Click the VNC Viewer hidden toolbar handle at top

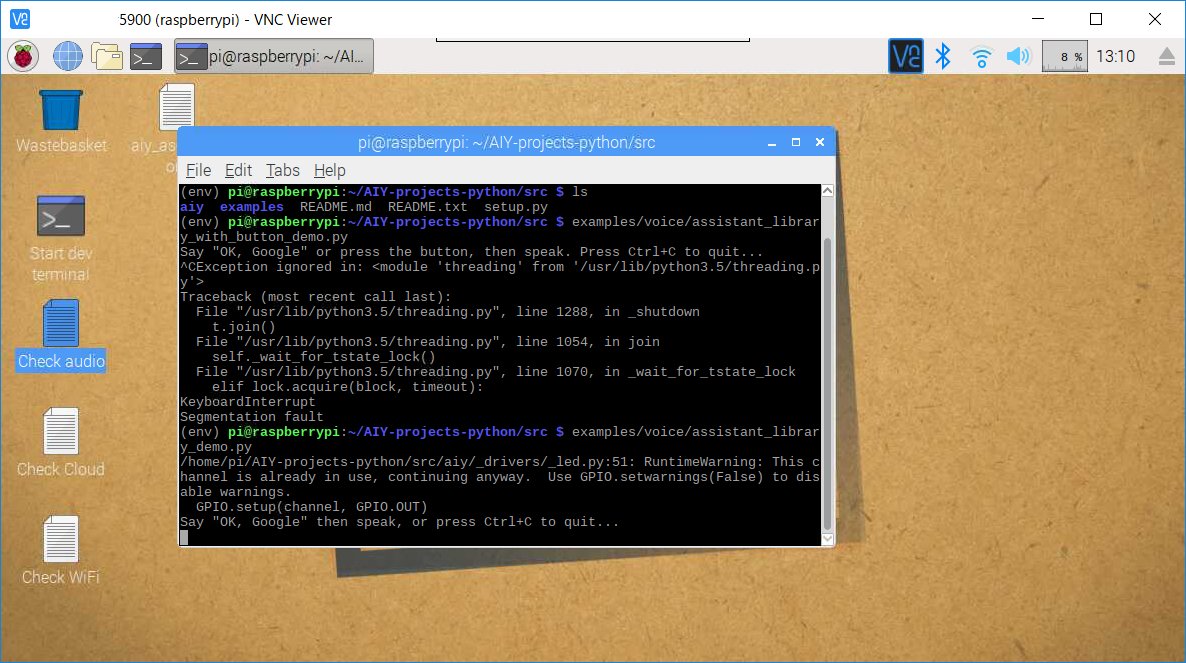point(593,39)
